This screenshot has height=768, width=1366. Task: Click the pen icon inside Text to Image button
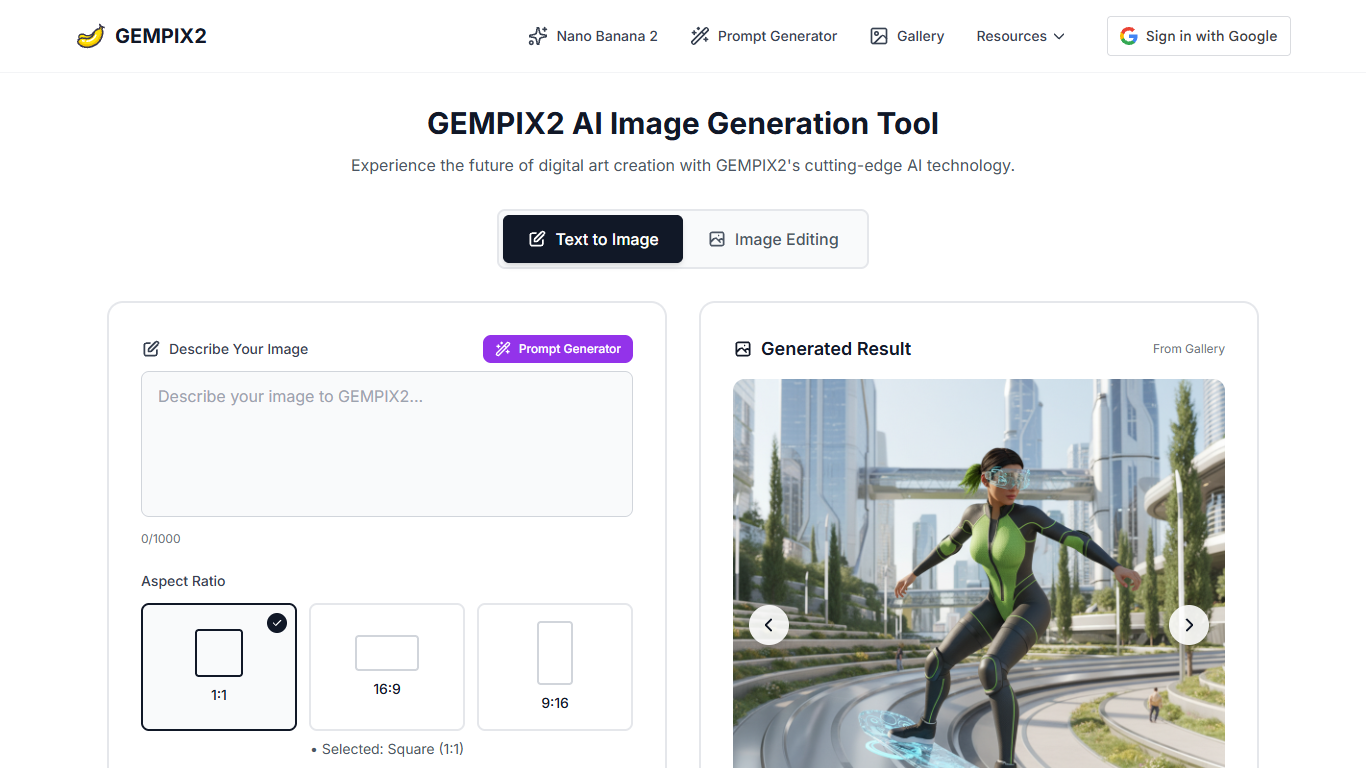click(x=536, y=239)
